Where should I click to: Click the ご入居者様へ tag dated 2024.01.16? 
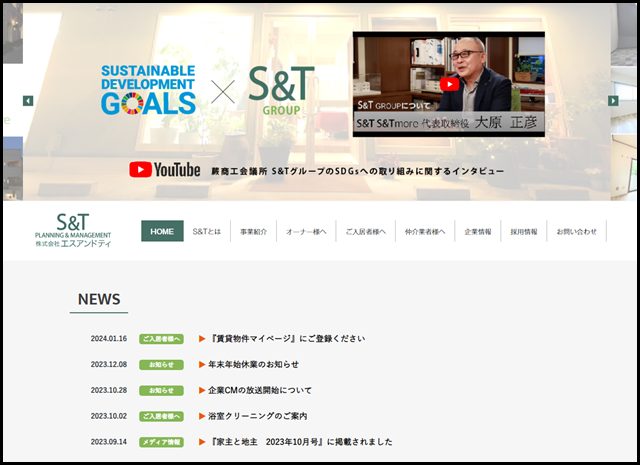[161, 339]
